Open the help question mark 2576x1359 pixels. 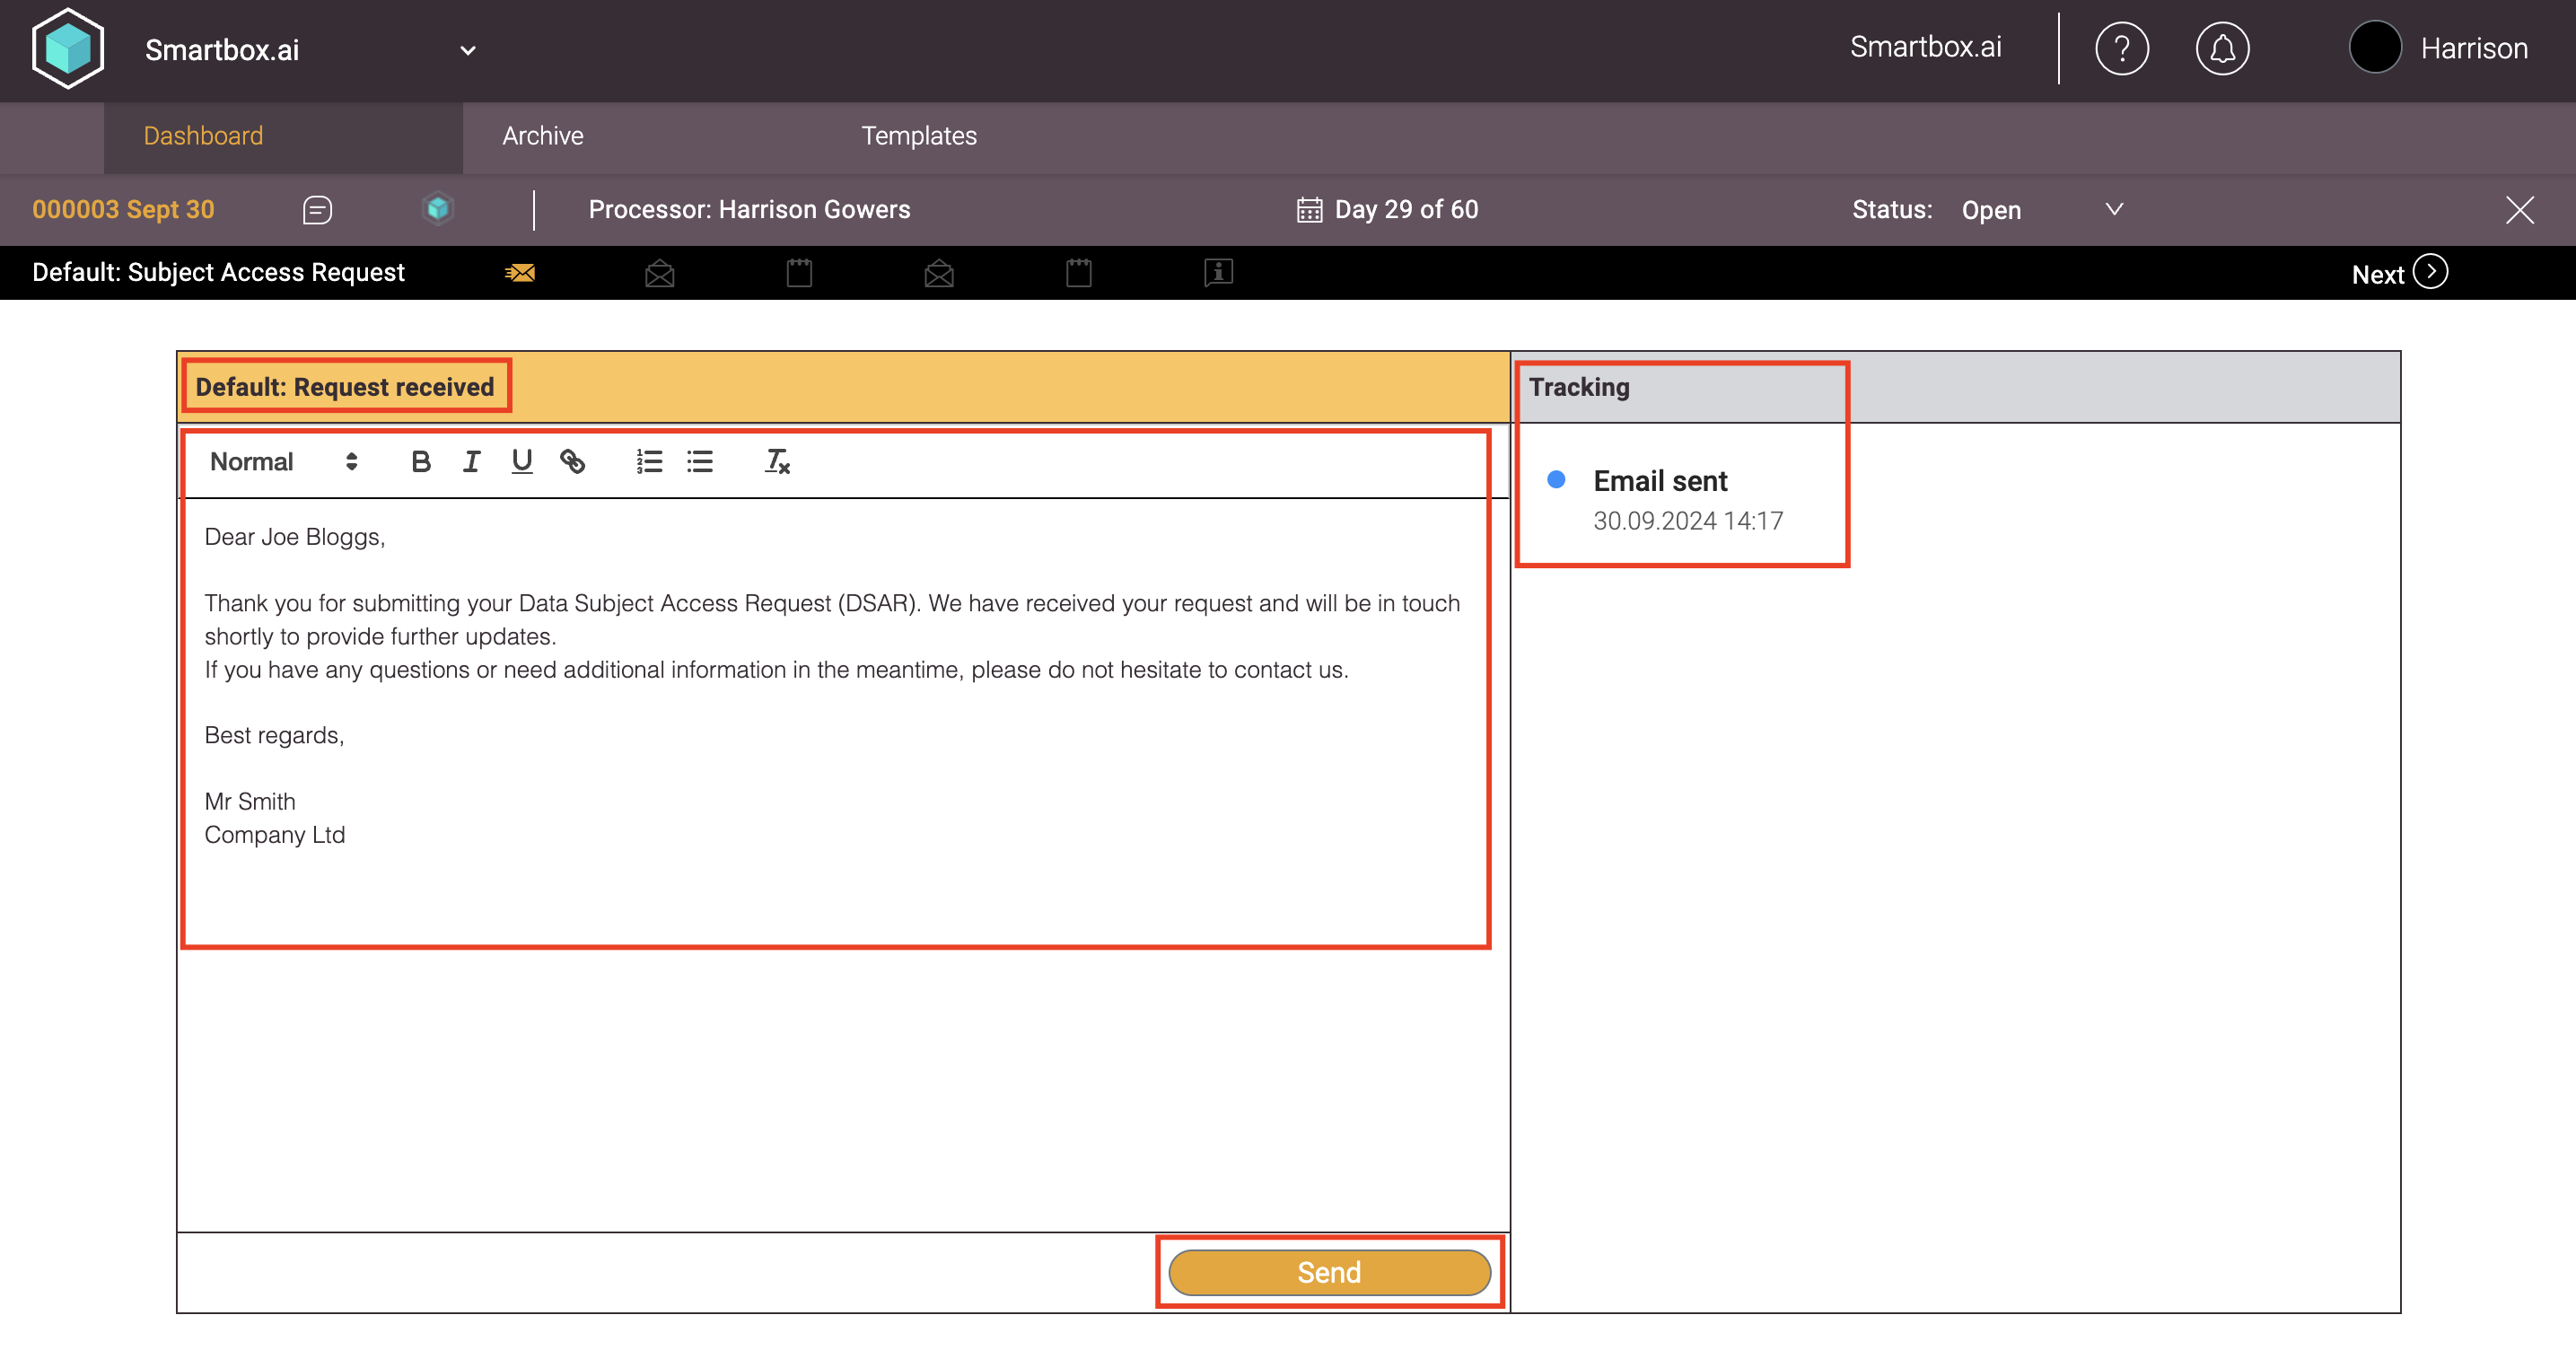pos(2121,49)
